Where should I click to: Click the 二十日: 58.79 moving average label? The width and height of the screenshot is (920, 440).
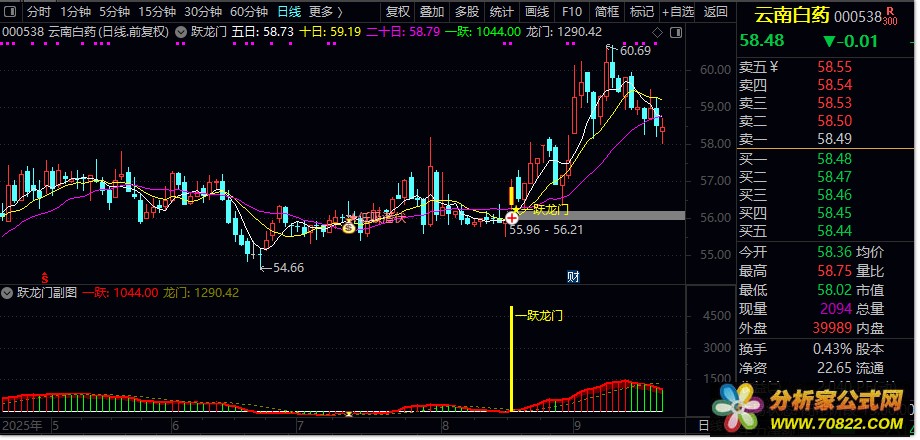404,32
